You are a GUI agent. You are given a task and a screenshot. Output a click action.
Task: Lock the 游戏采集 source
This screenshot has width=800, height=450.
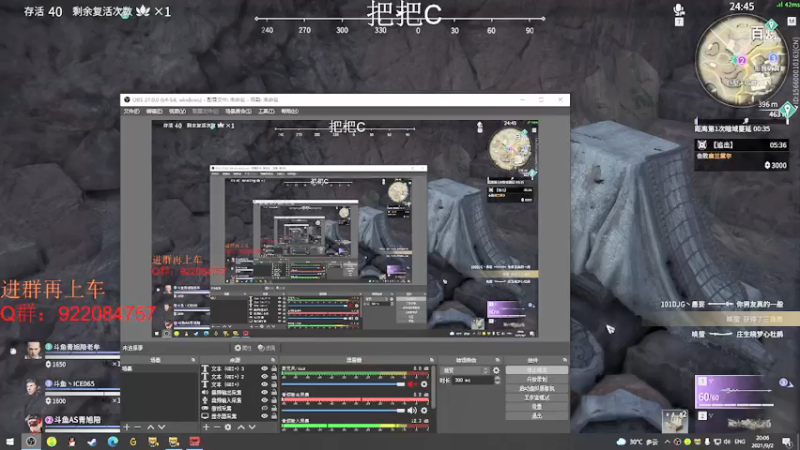(x=274, y=408)
